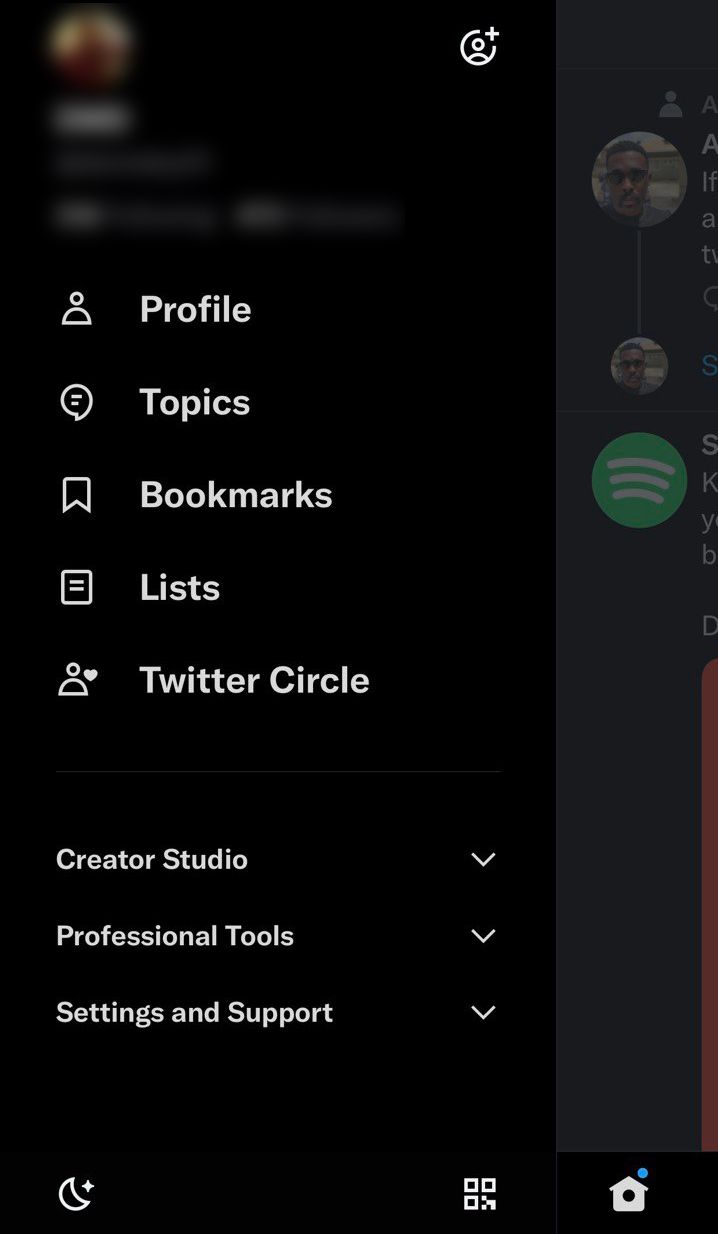Open the QR code scanner
The image size is (718, 1234).
tap(479, 1193)
